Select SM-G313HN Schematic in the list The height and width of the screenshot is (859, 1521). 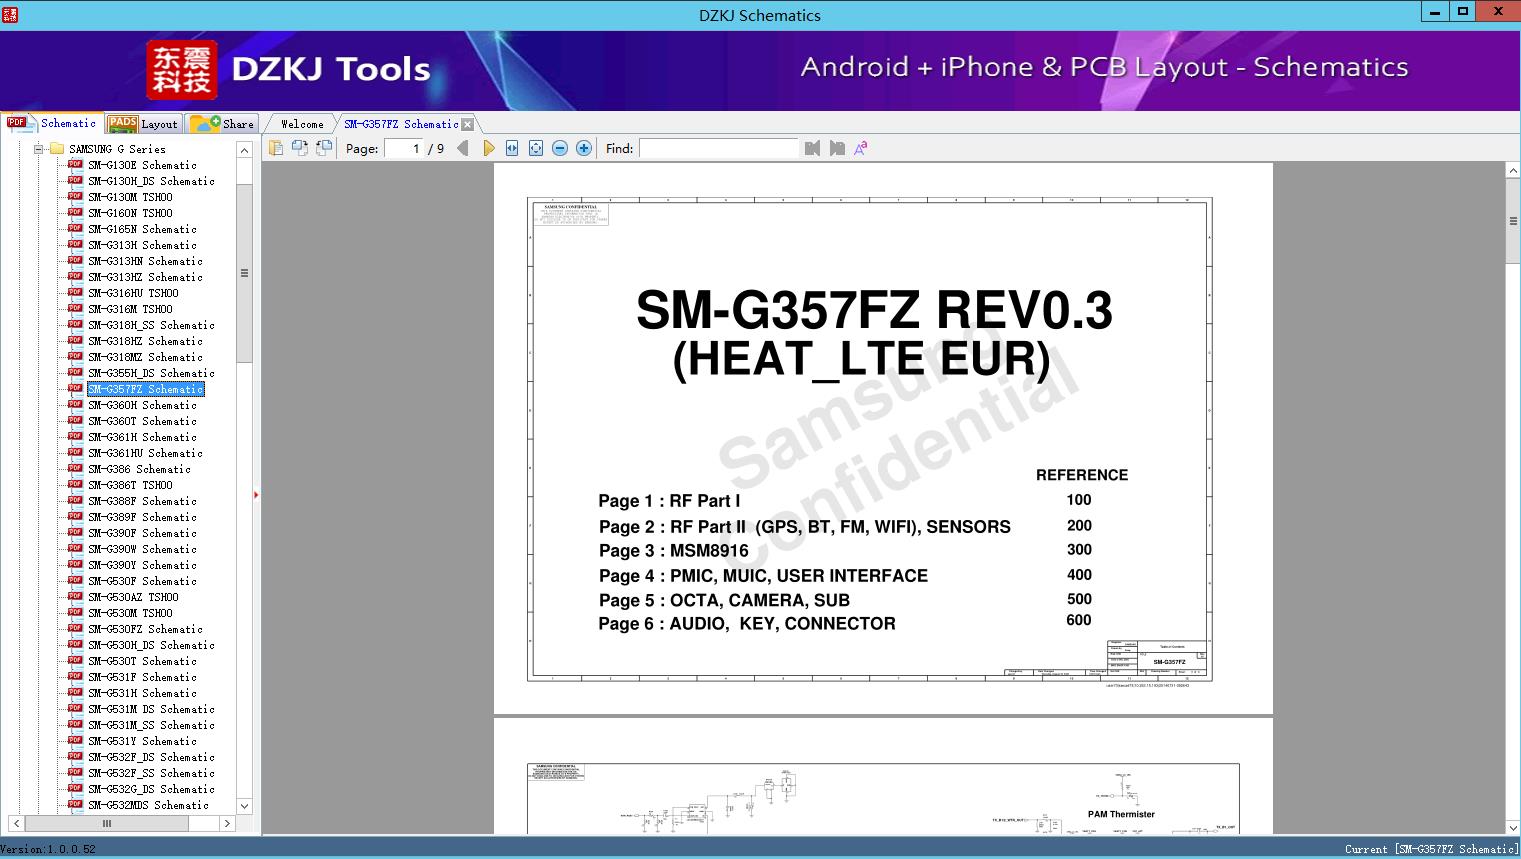[x=145, y=261]
